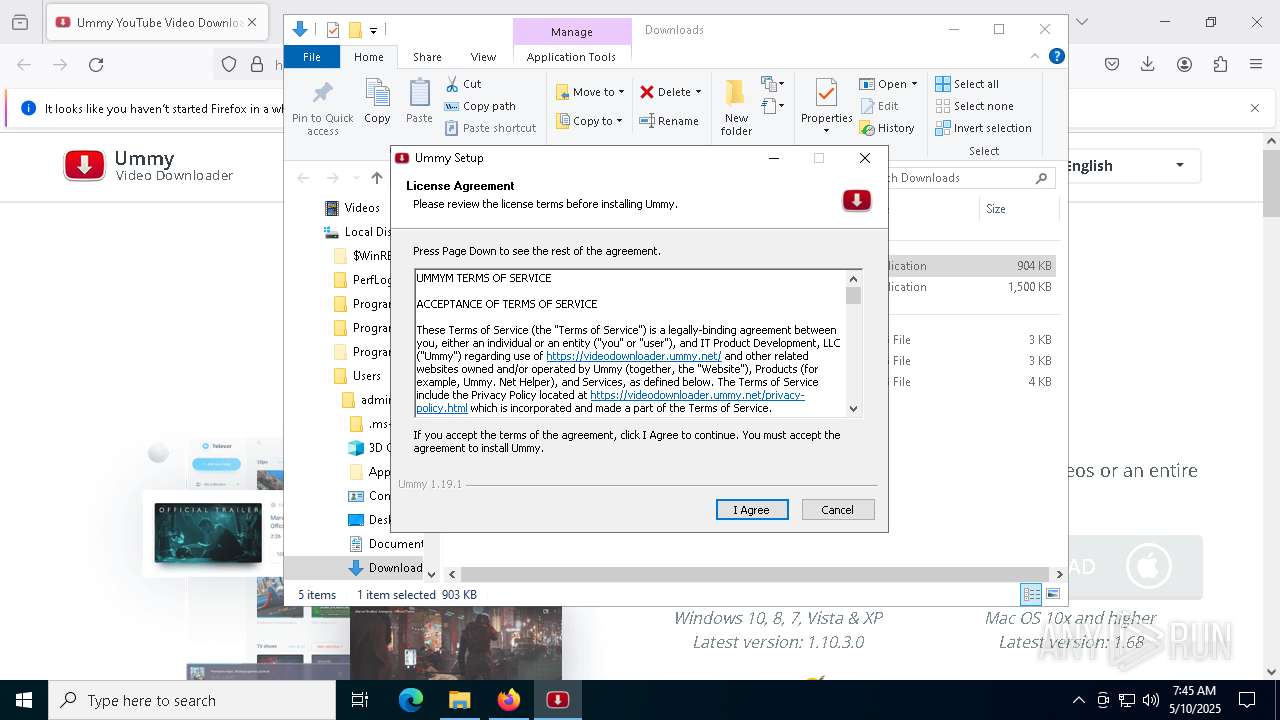This screenshot has height=720, width=1280.
Task: Click the Search Downloads box
Action: coord(965,178)
